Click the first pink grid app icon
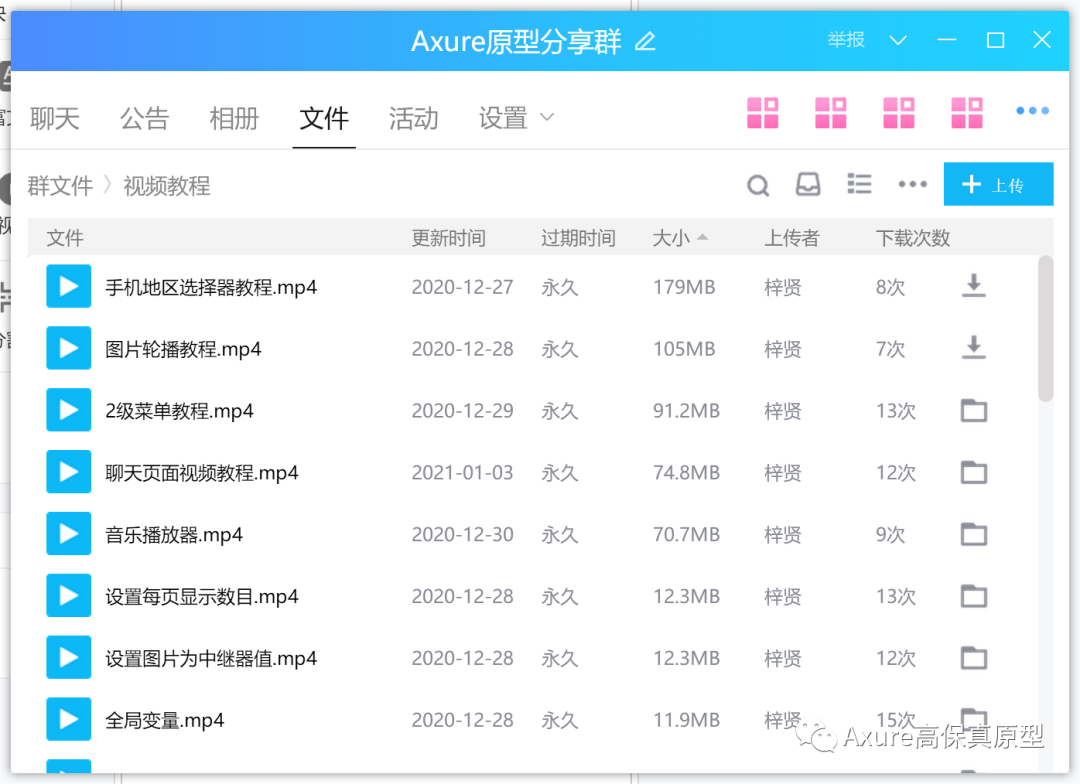Viewport: 1080px width, 784px height. point(762,112)
